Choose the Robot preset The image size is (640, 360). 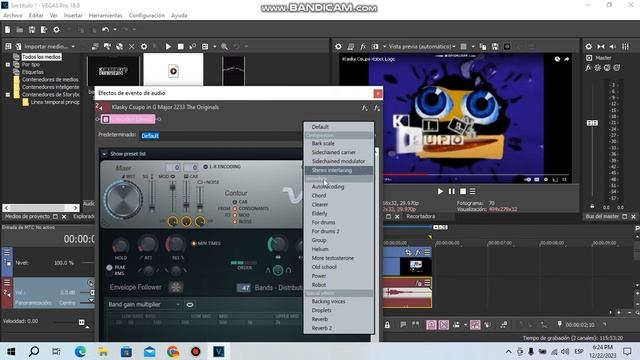click(319, 285)
